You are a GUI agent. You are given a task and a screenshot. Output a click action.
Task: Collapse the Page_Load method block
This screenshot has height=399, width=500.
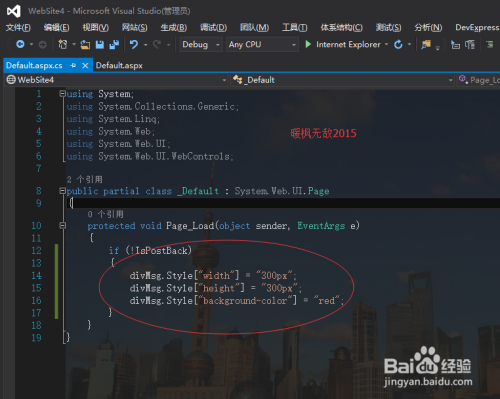tap(62, 226)
